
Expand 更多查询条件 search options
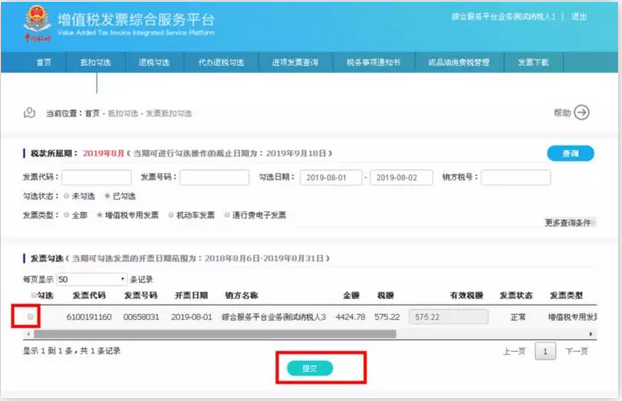(570, 222)
